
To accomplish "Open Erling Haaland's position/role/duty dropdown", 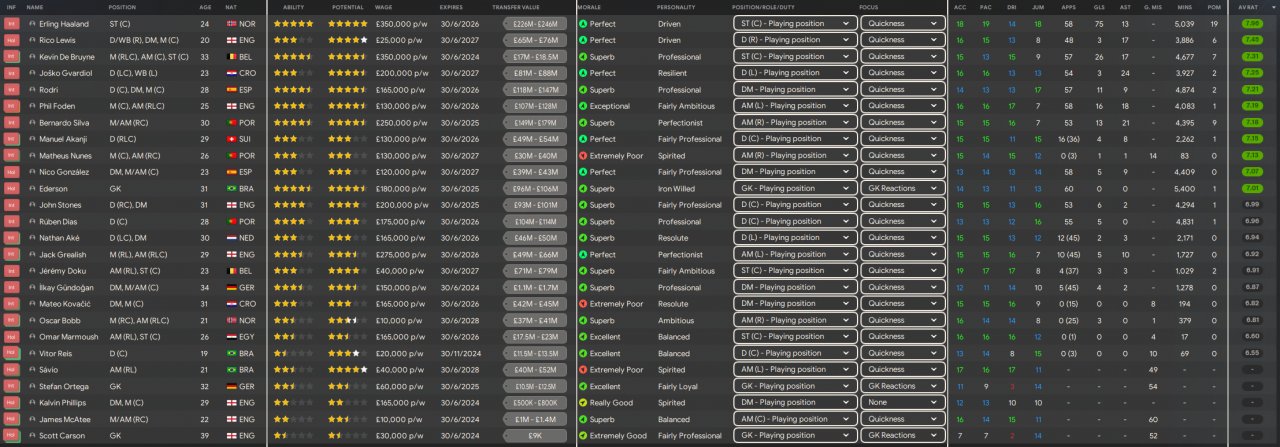I will click(x=794, y=22).
